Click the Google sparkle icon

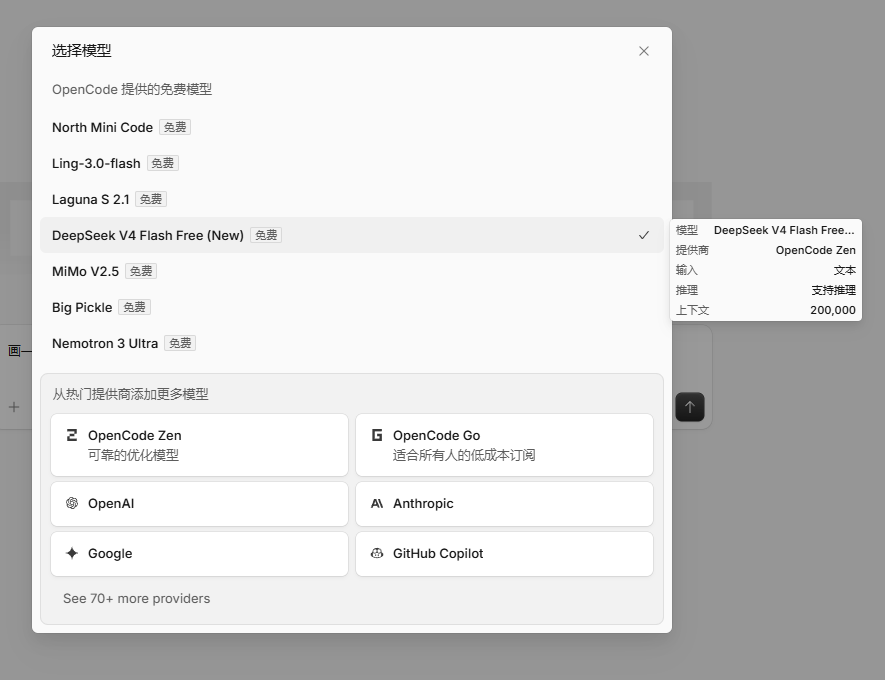pos(72,553)
